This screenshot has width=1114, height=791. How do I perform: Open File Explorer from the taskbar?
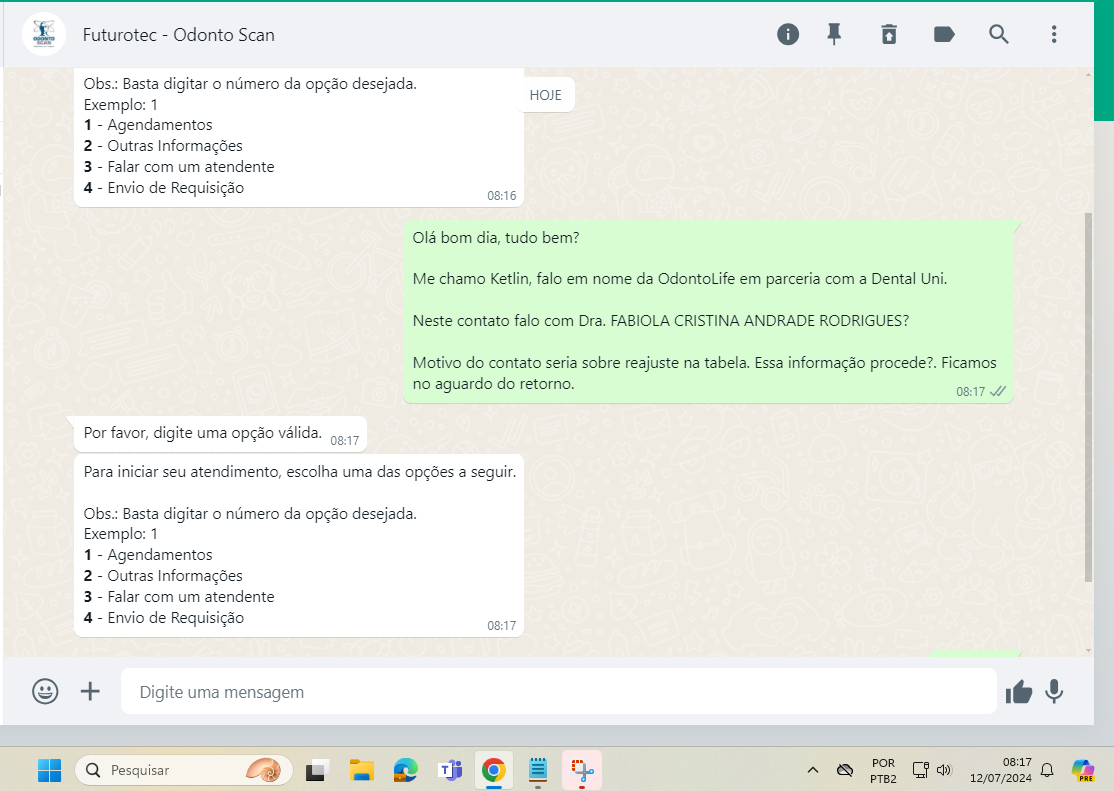362,770
